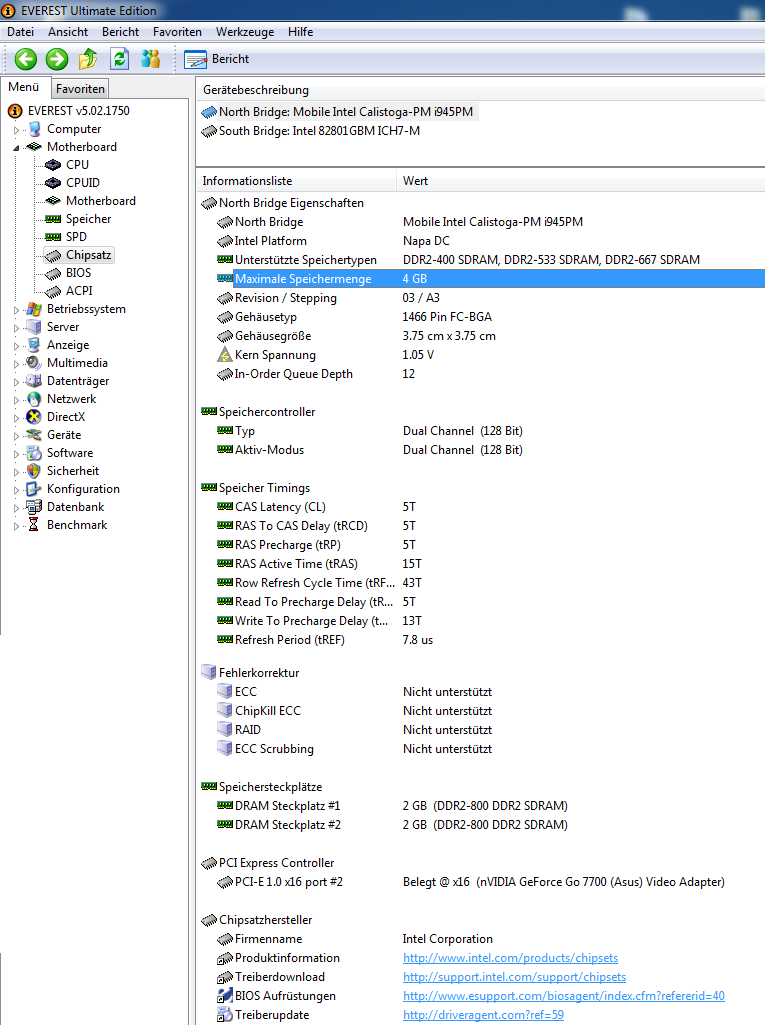Open the intel.com products chipsets link
This screenshot has height=1025, width=765.
click(511, 958)
